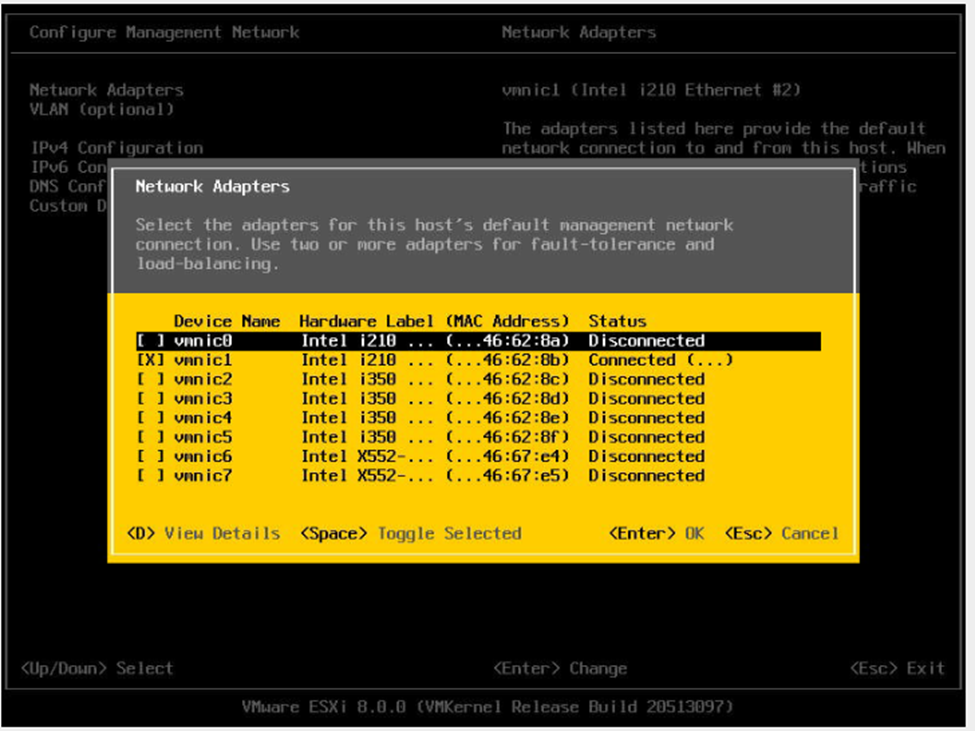Image resolution: width=975 pixels, height=731 pixels.
Task: Click <Up/Down> Select hint at the bottom
Action: pyautogui.click(x=97, y=668)
